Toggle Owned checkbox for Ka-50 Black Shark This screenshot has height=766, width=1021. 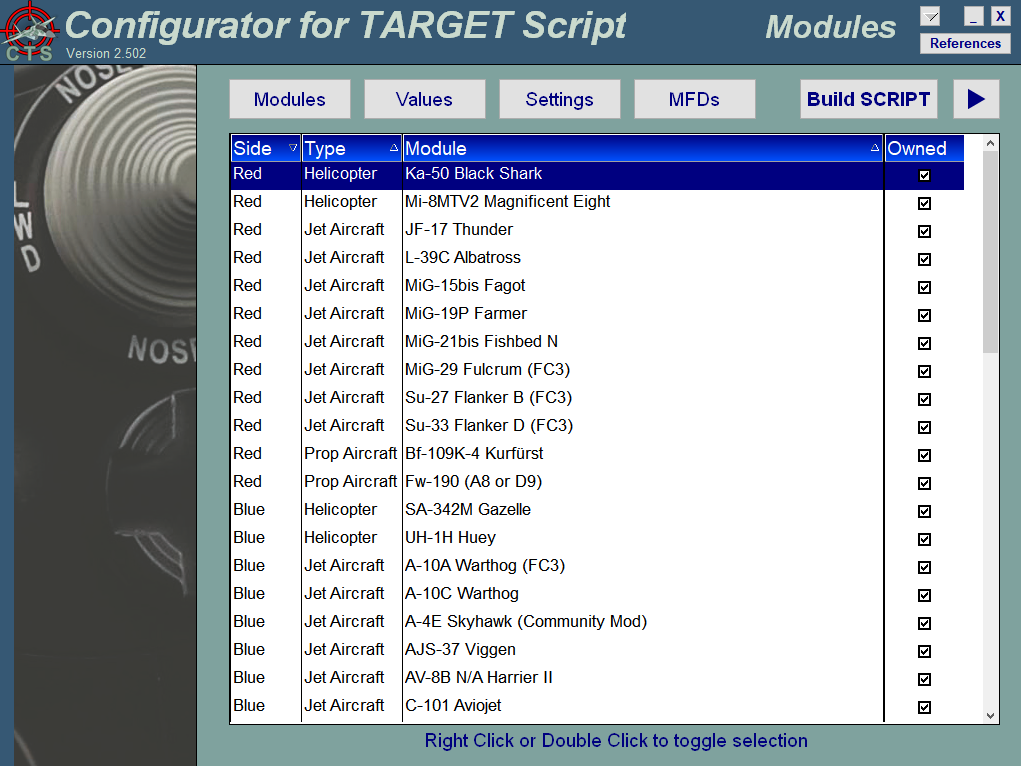(924, 175)
